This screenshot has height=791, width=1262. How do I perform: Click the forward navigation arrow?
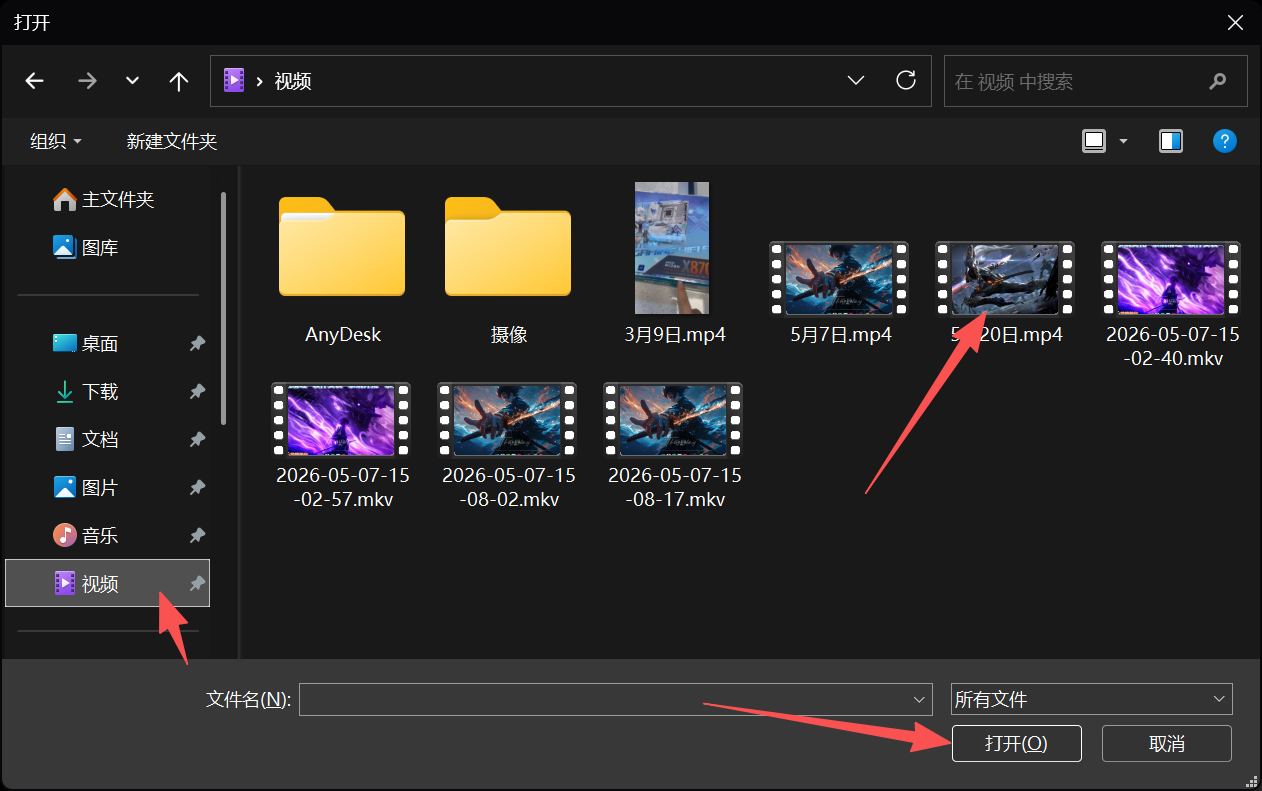point(87,82)
